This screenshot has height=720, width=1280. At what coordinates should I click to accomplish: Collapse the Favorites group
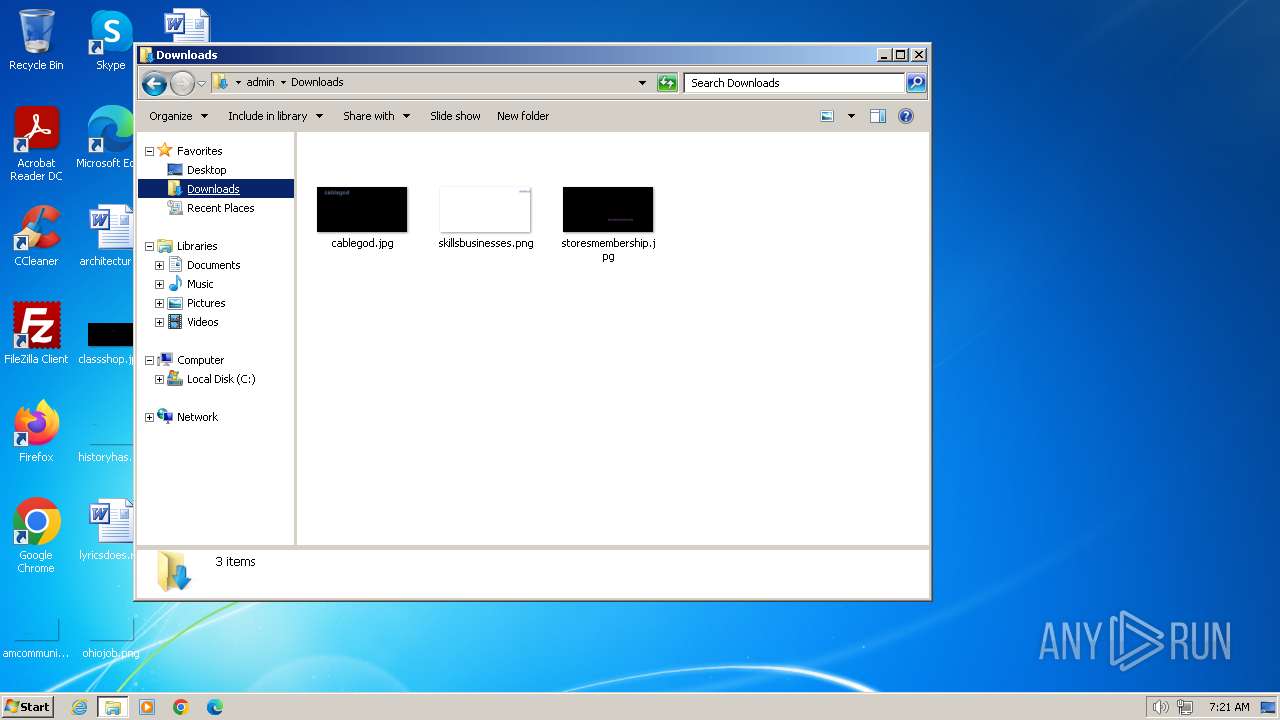[x=150, y=151]
